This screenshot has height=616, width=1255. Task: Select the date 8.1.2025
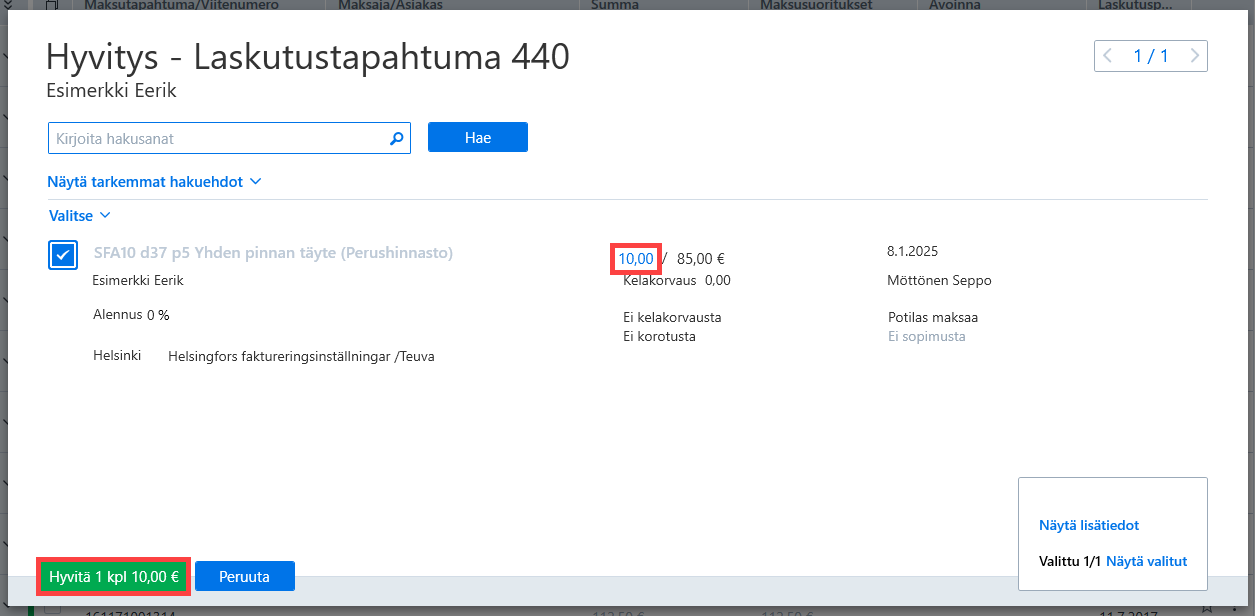(912, 251)
